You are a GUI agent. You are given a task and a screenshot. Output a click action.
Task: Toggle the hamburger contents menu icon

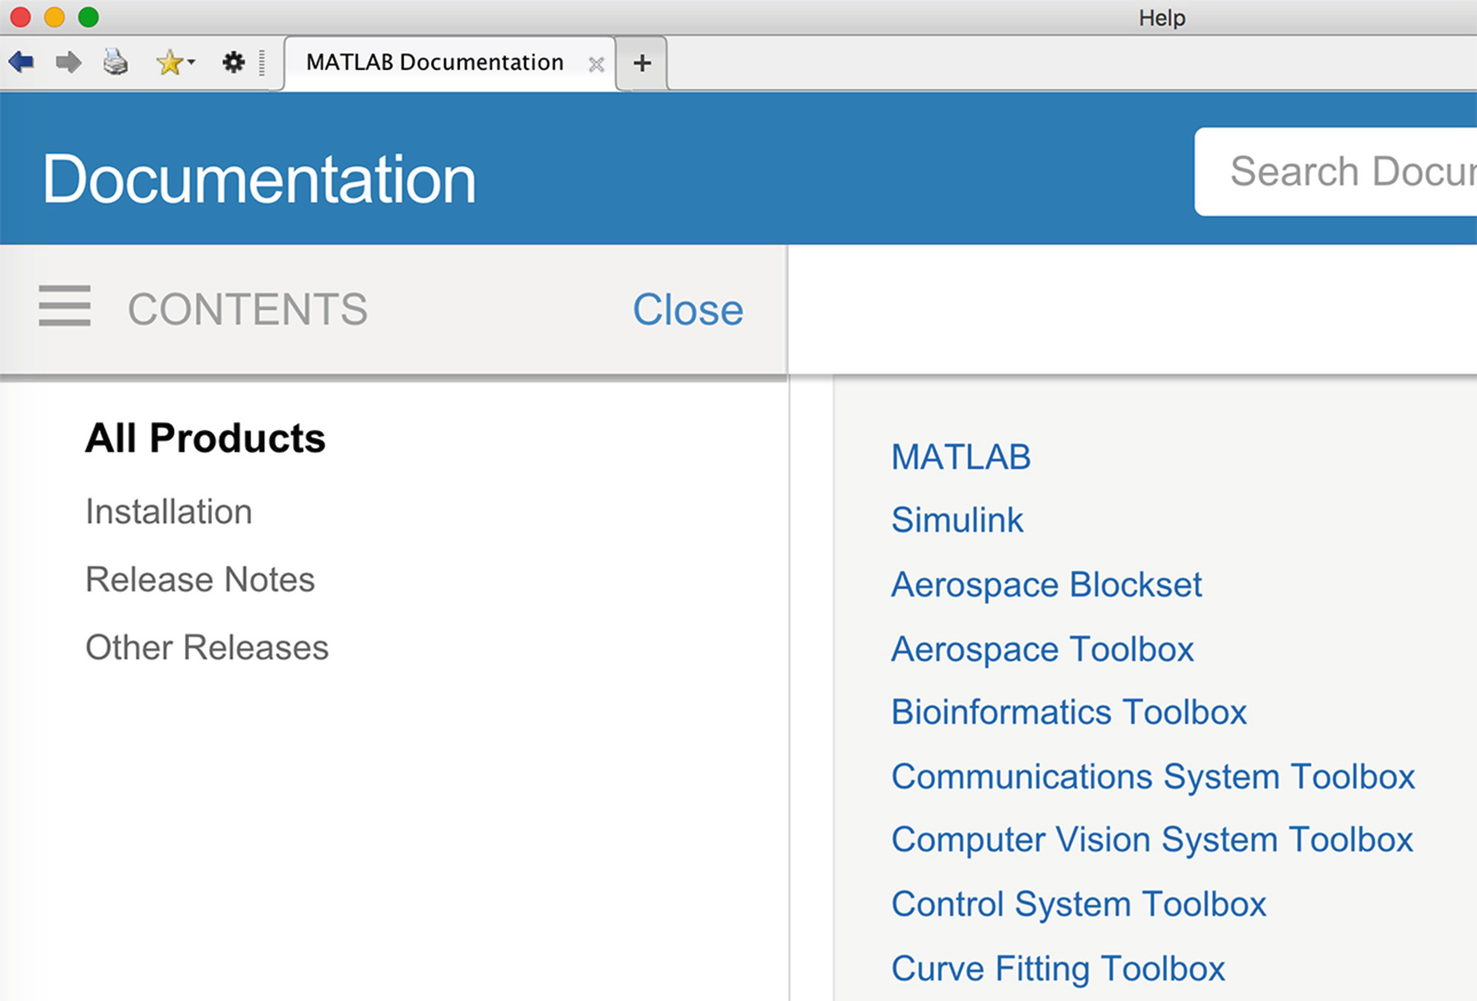(65, 306)
